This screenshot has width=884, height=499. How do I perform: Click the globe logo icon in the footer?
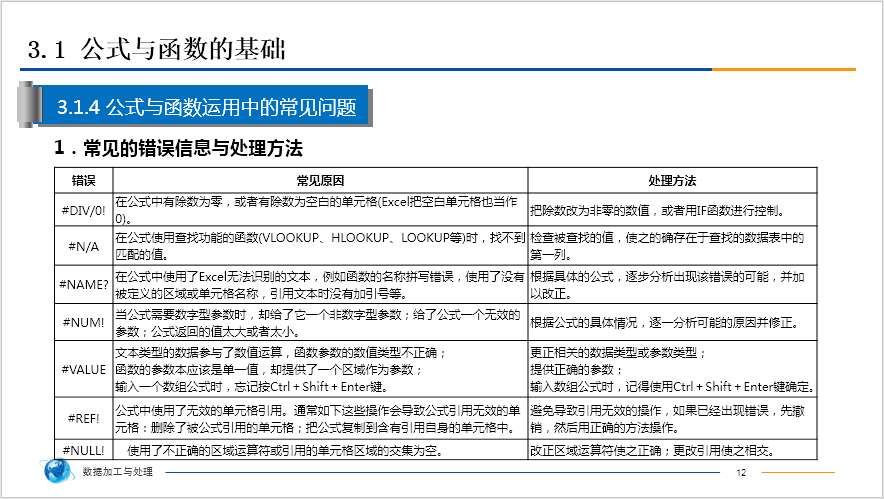click(x=57, y=470)
